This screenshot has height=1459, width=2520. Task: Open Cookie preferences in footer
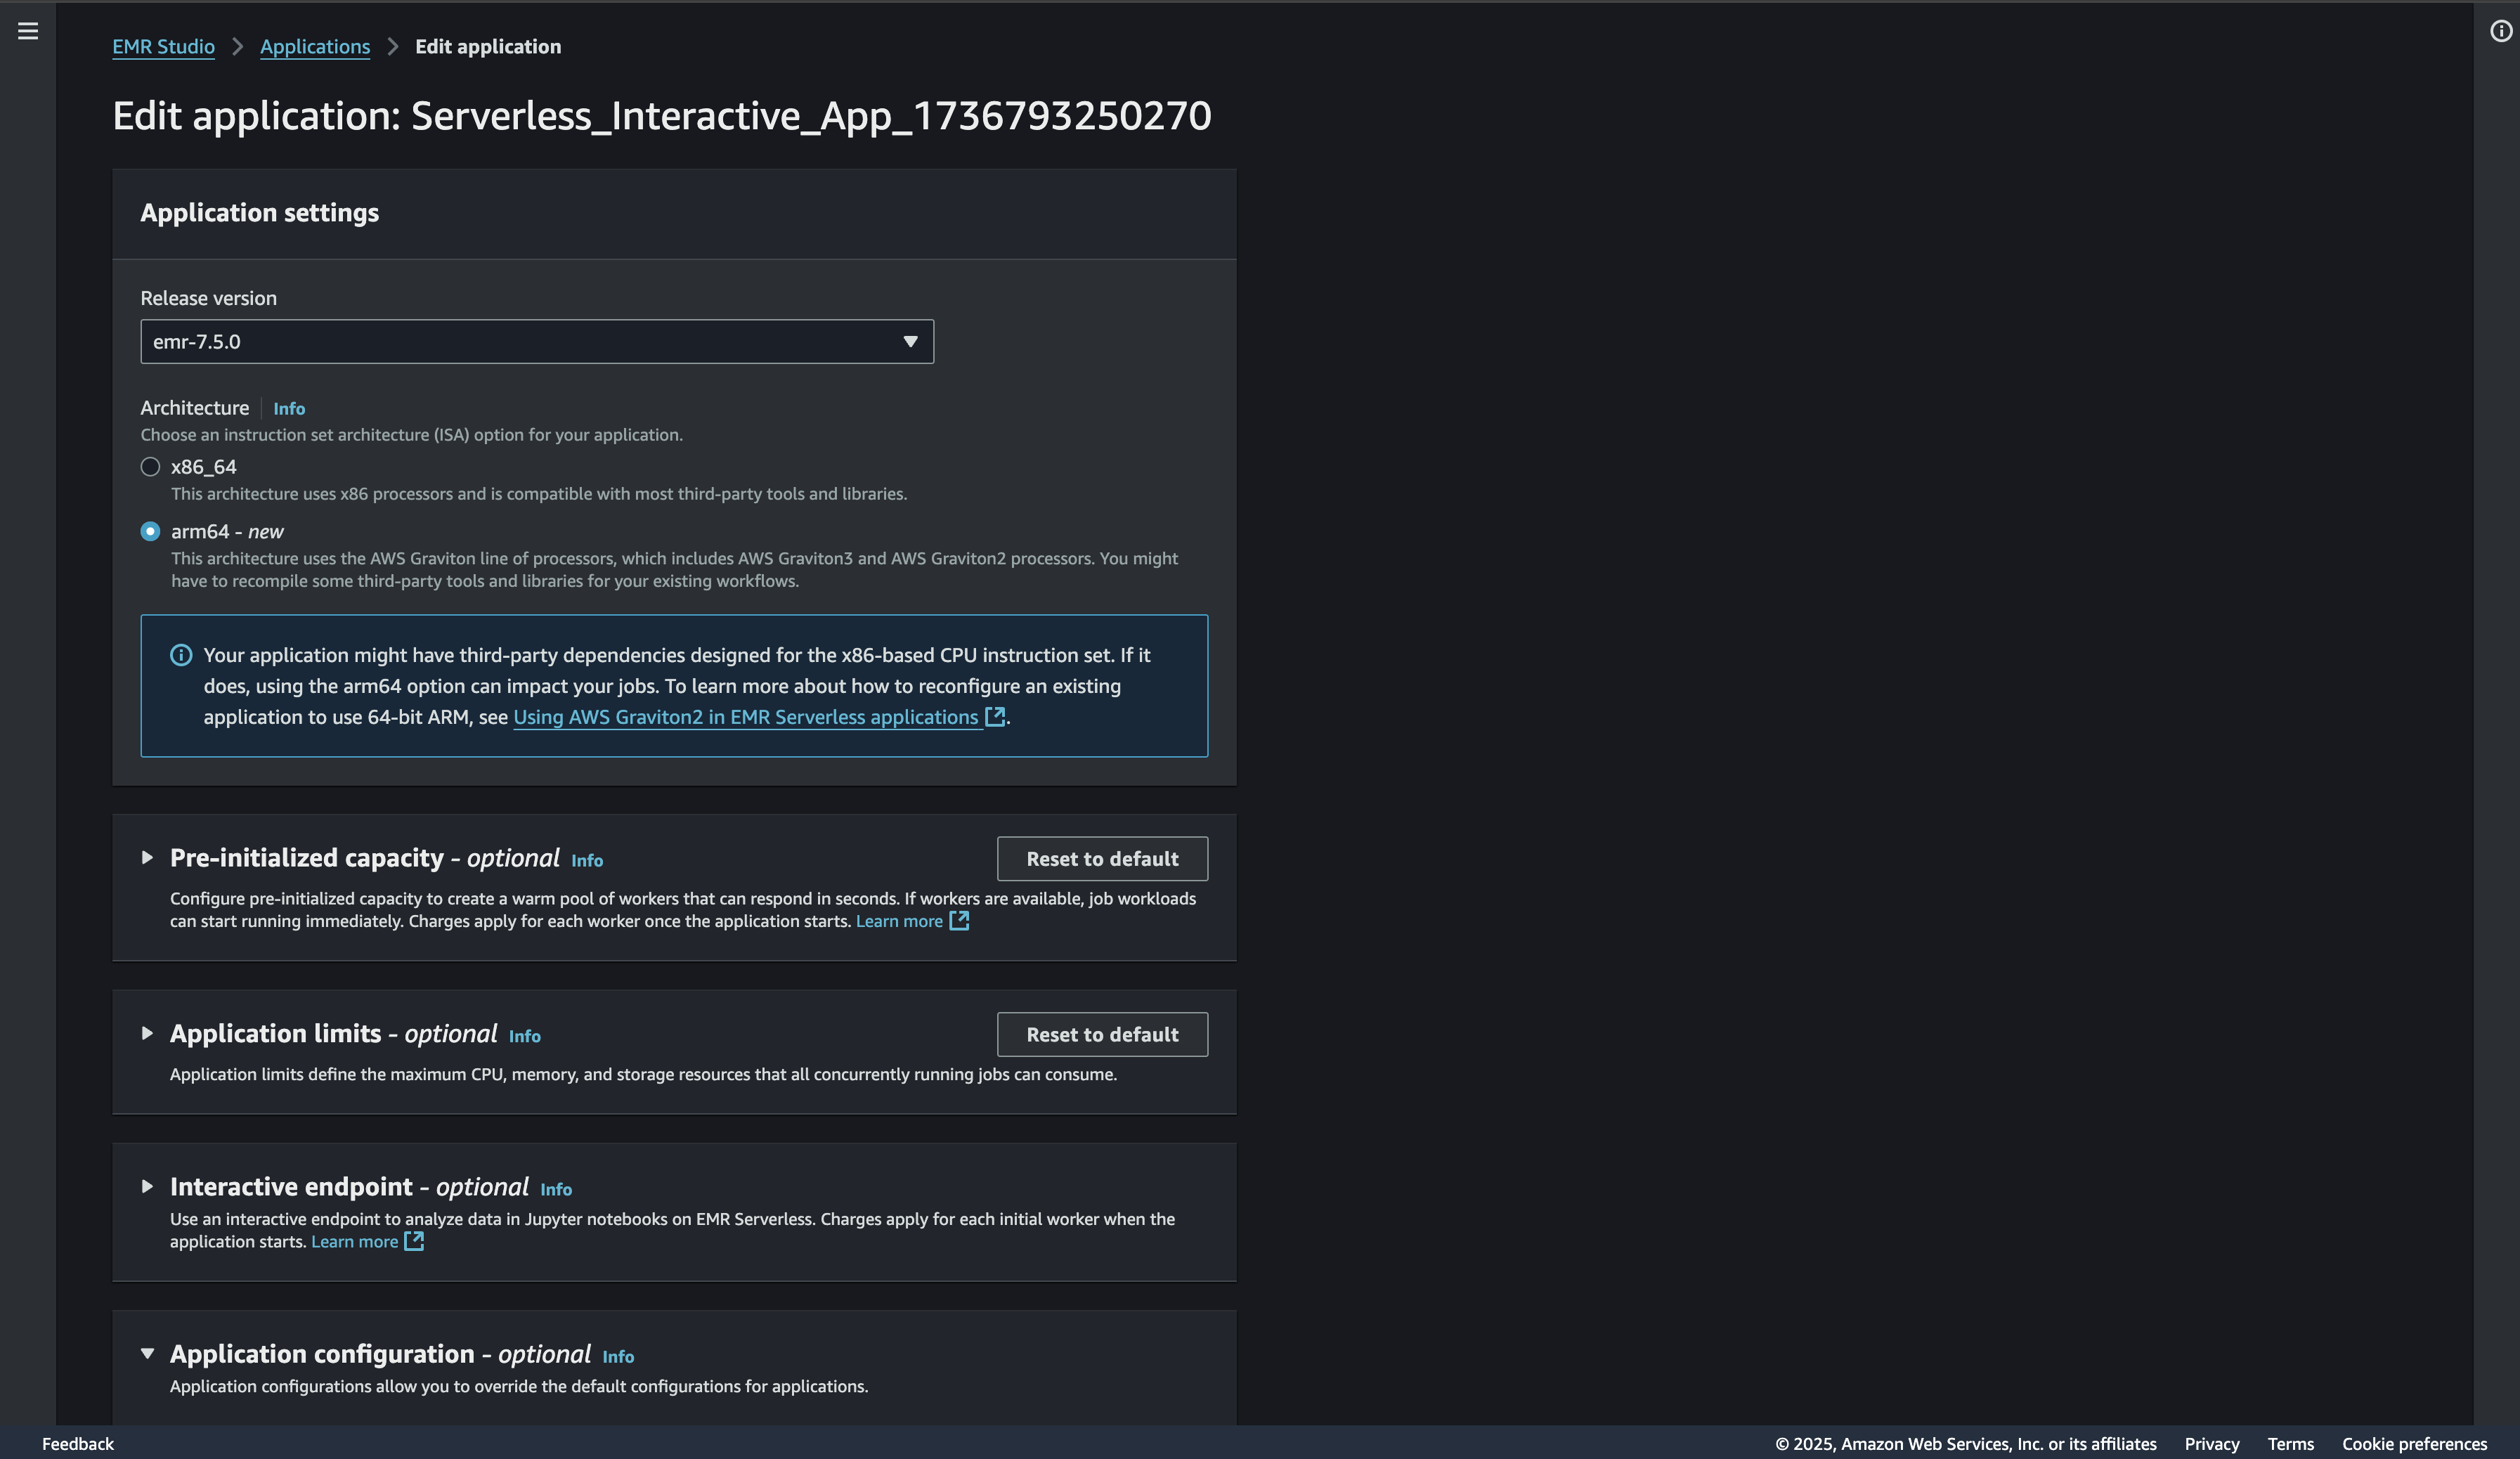(x=2414, y=1444)
